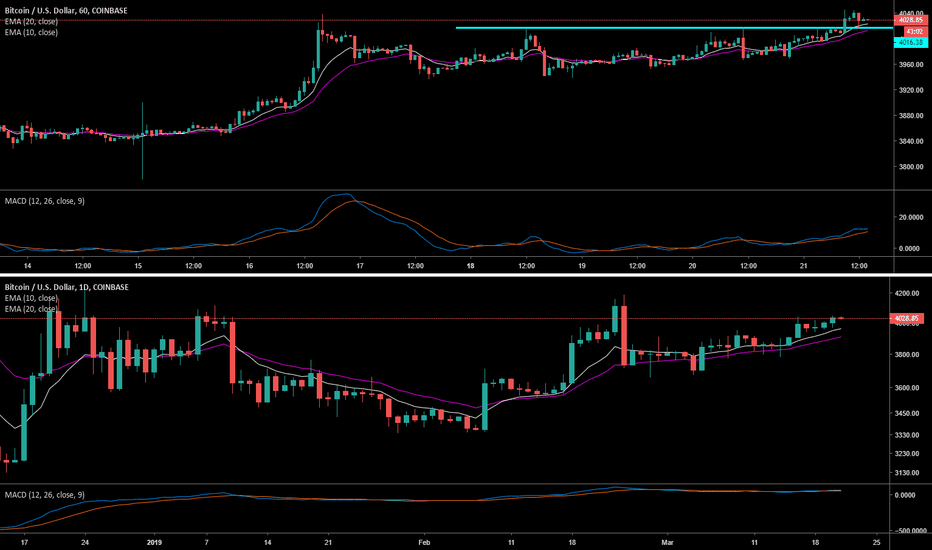
Task: Select 'EMA (20, close)' legend on daily chart
Action: click(31, 309)
